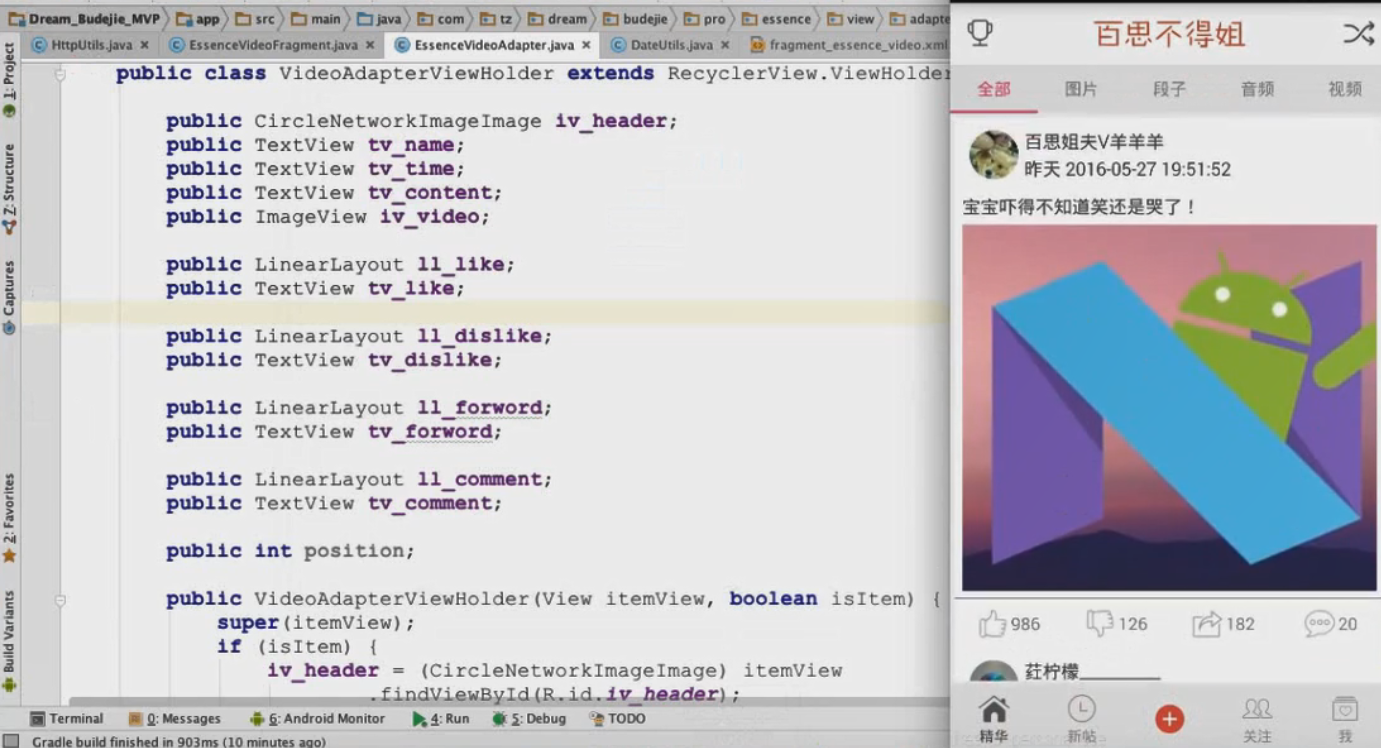Open the Z: Structure side panel

9,189
